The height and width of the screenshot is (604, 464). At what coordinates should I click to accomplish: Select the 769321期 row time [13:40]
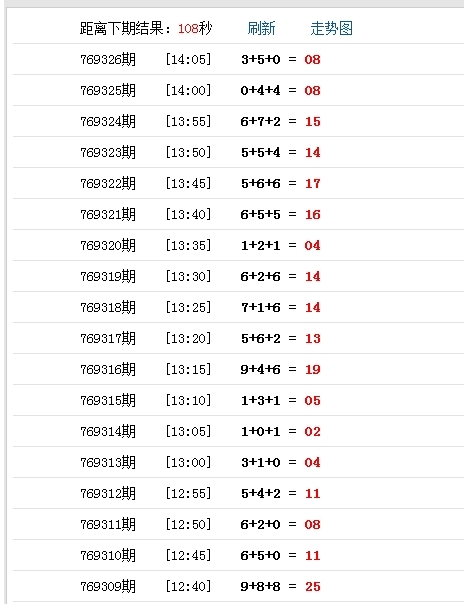click(188, 215)
